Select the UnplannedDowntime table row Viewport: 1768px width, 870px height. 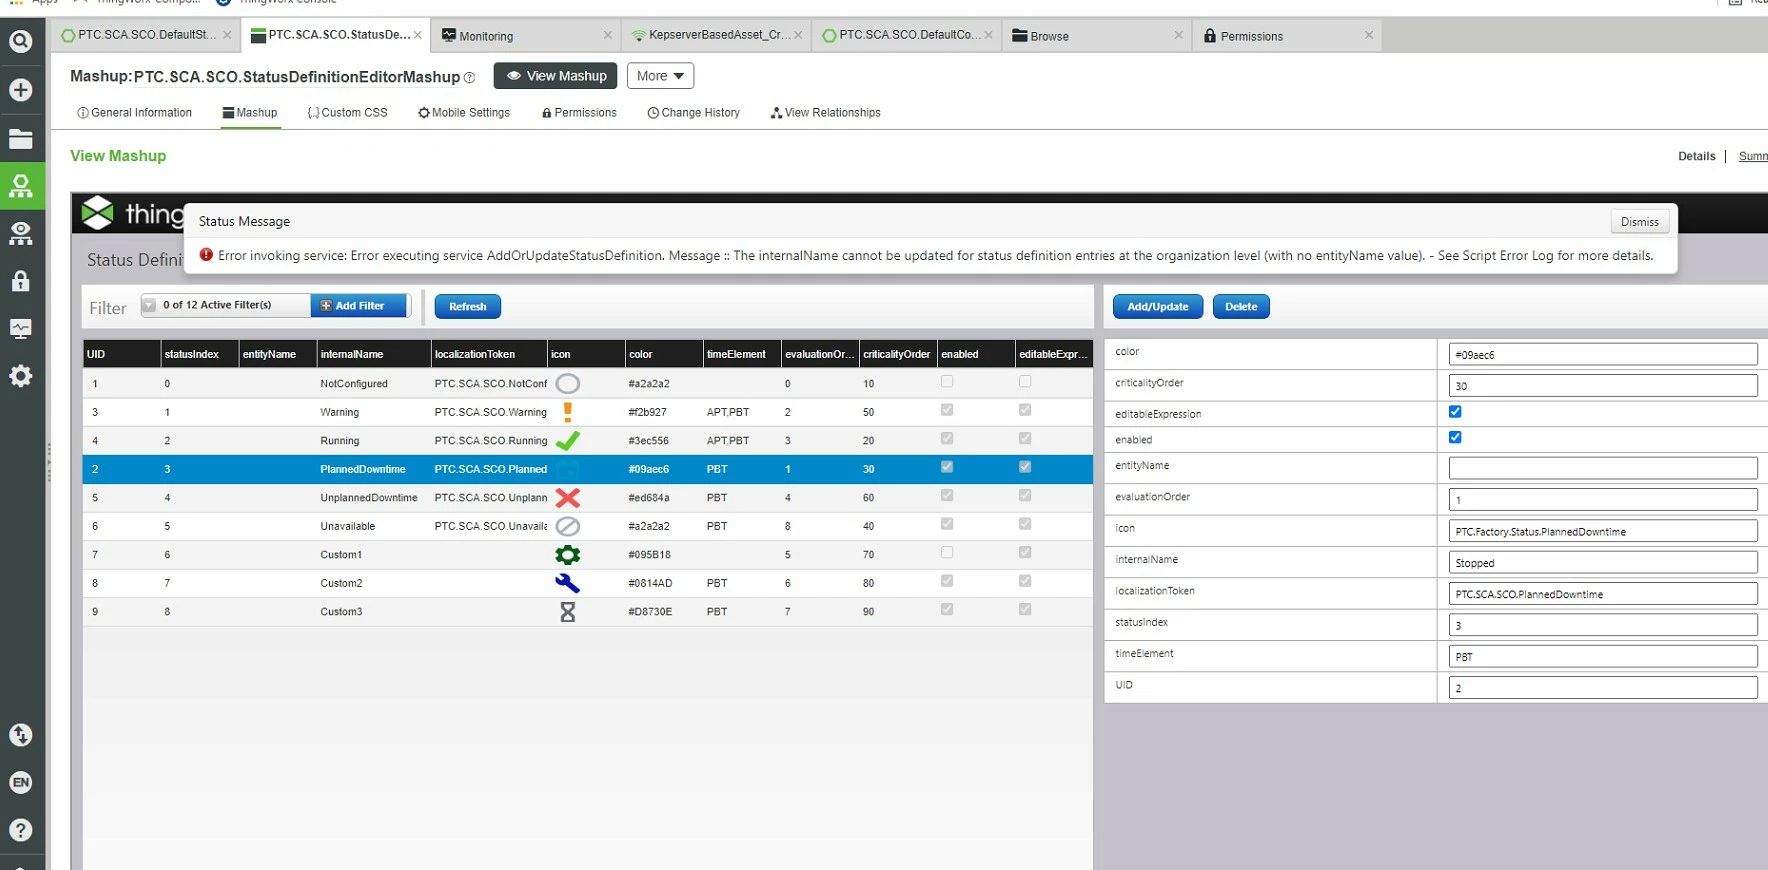click(x=587, y=498)
